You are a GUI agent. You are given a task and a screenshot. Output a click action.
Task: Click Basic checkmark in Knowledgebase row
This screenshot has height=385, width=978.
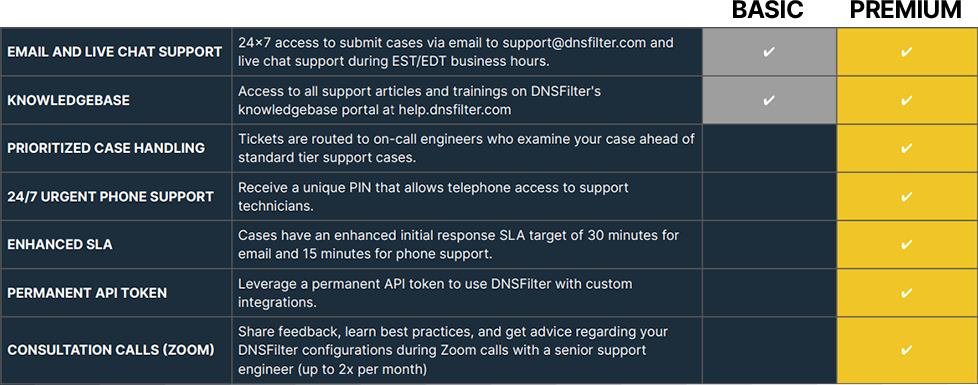point(769,100)
